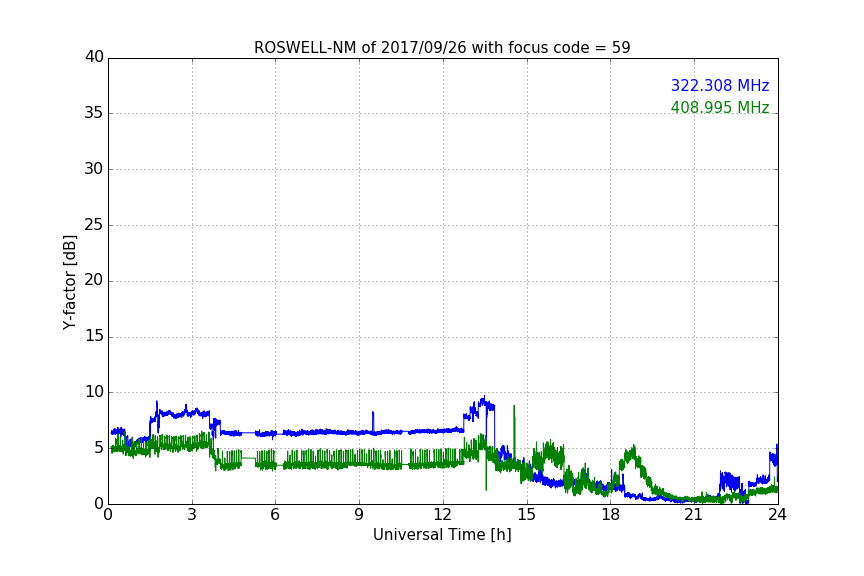Image resolution: width=864 pixels, height=576 pixels.
Task: Click the y-axis tick label '25'
Action: pos(94,224)
